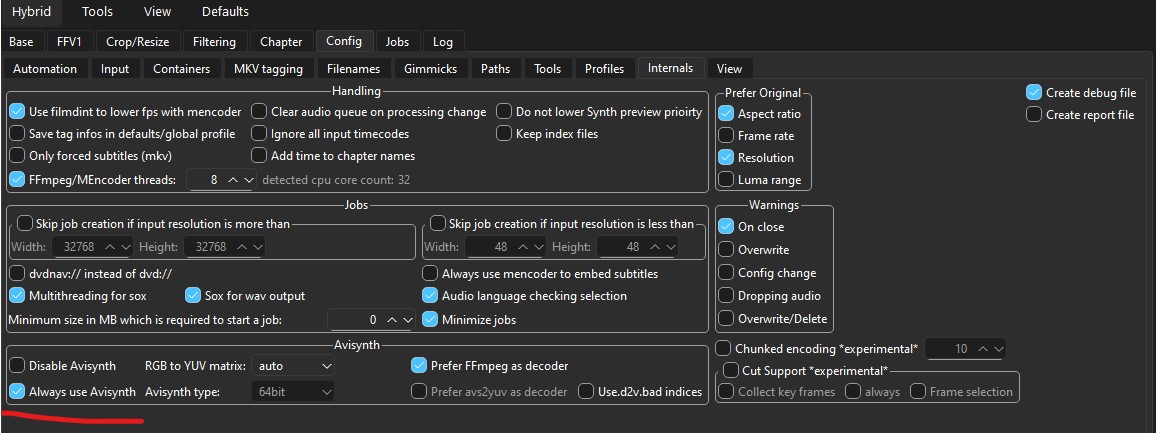Open the Tools menu
This screenshot has height=433, width=1156.
pos(97,12)
